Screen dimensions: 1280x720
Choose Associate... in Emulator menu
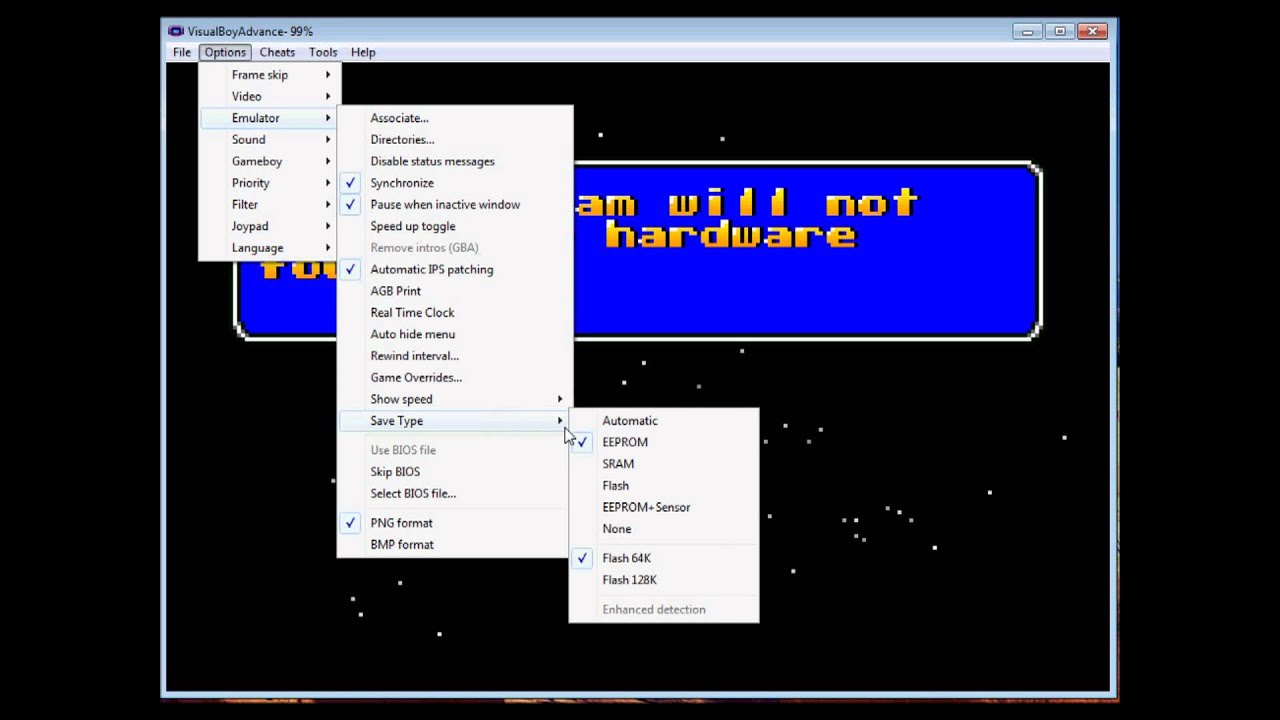pyautogui.click(x=455, y=118)
